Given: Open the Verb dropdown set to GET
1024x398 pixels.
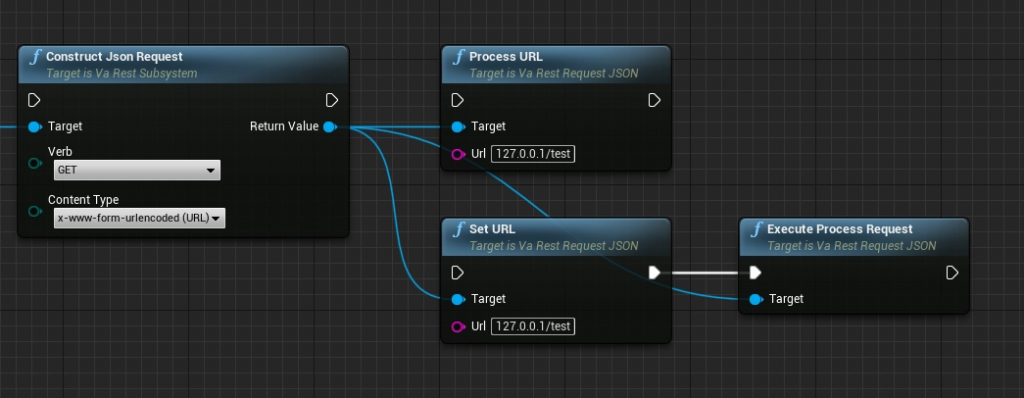Looking at the screenshot, I should [x=137, y=170].
